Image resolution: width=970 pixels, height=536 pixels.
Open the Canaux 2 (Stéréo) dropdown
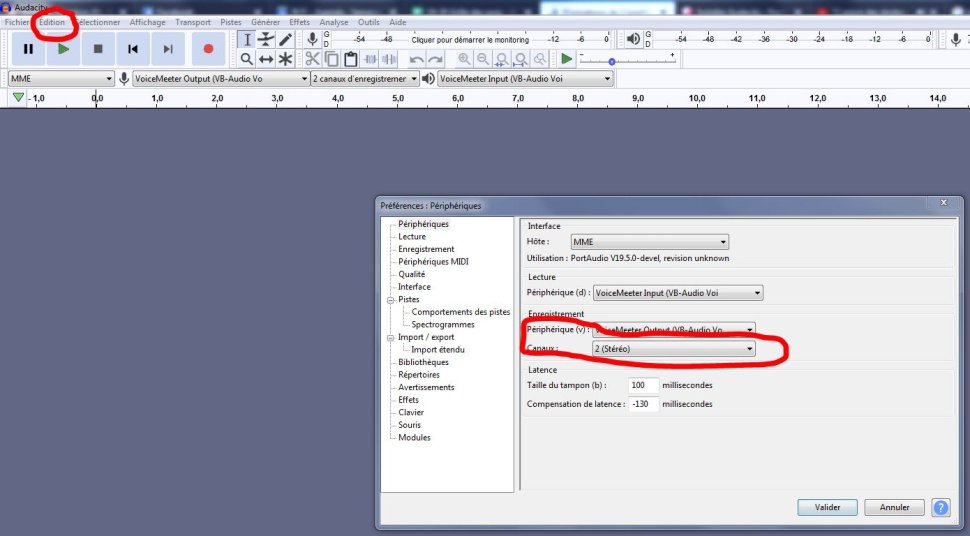pyautogui.click(x=674, y=349)
